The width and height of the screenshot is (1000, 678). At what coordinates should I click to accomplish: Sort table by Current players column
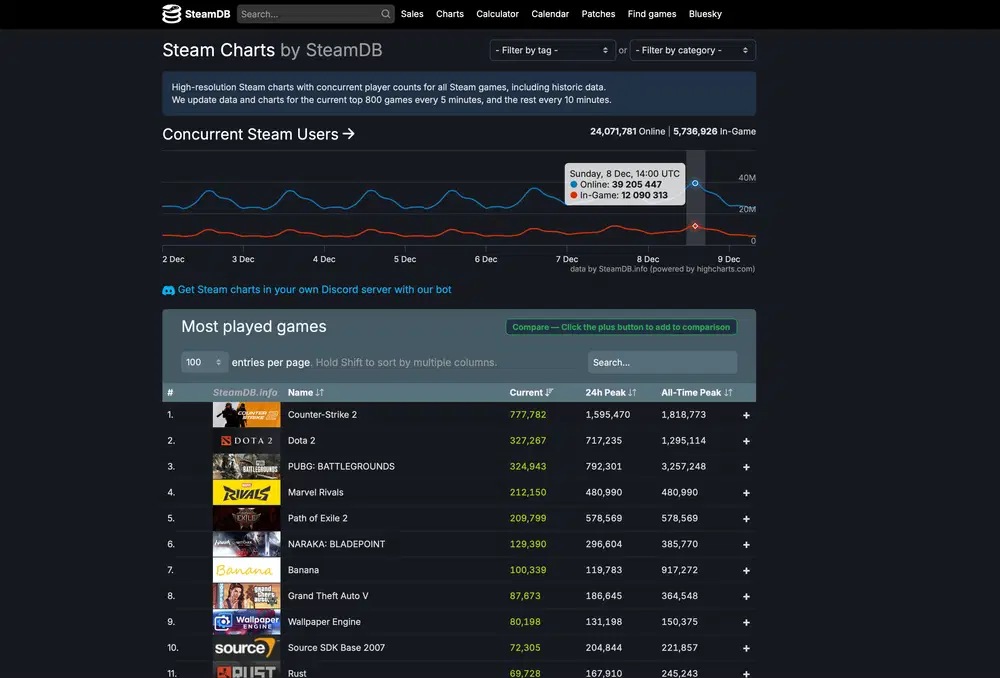531,393
